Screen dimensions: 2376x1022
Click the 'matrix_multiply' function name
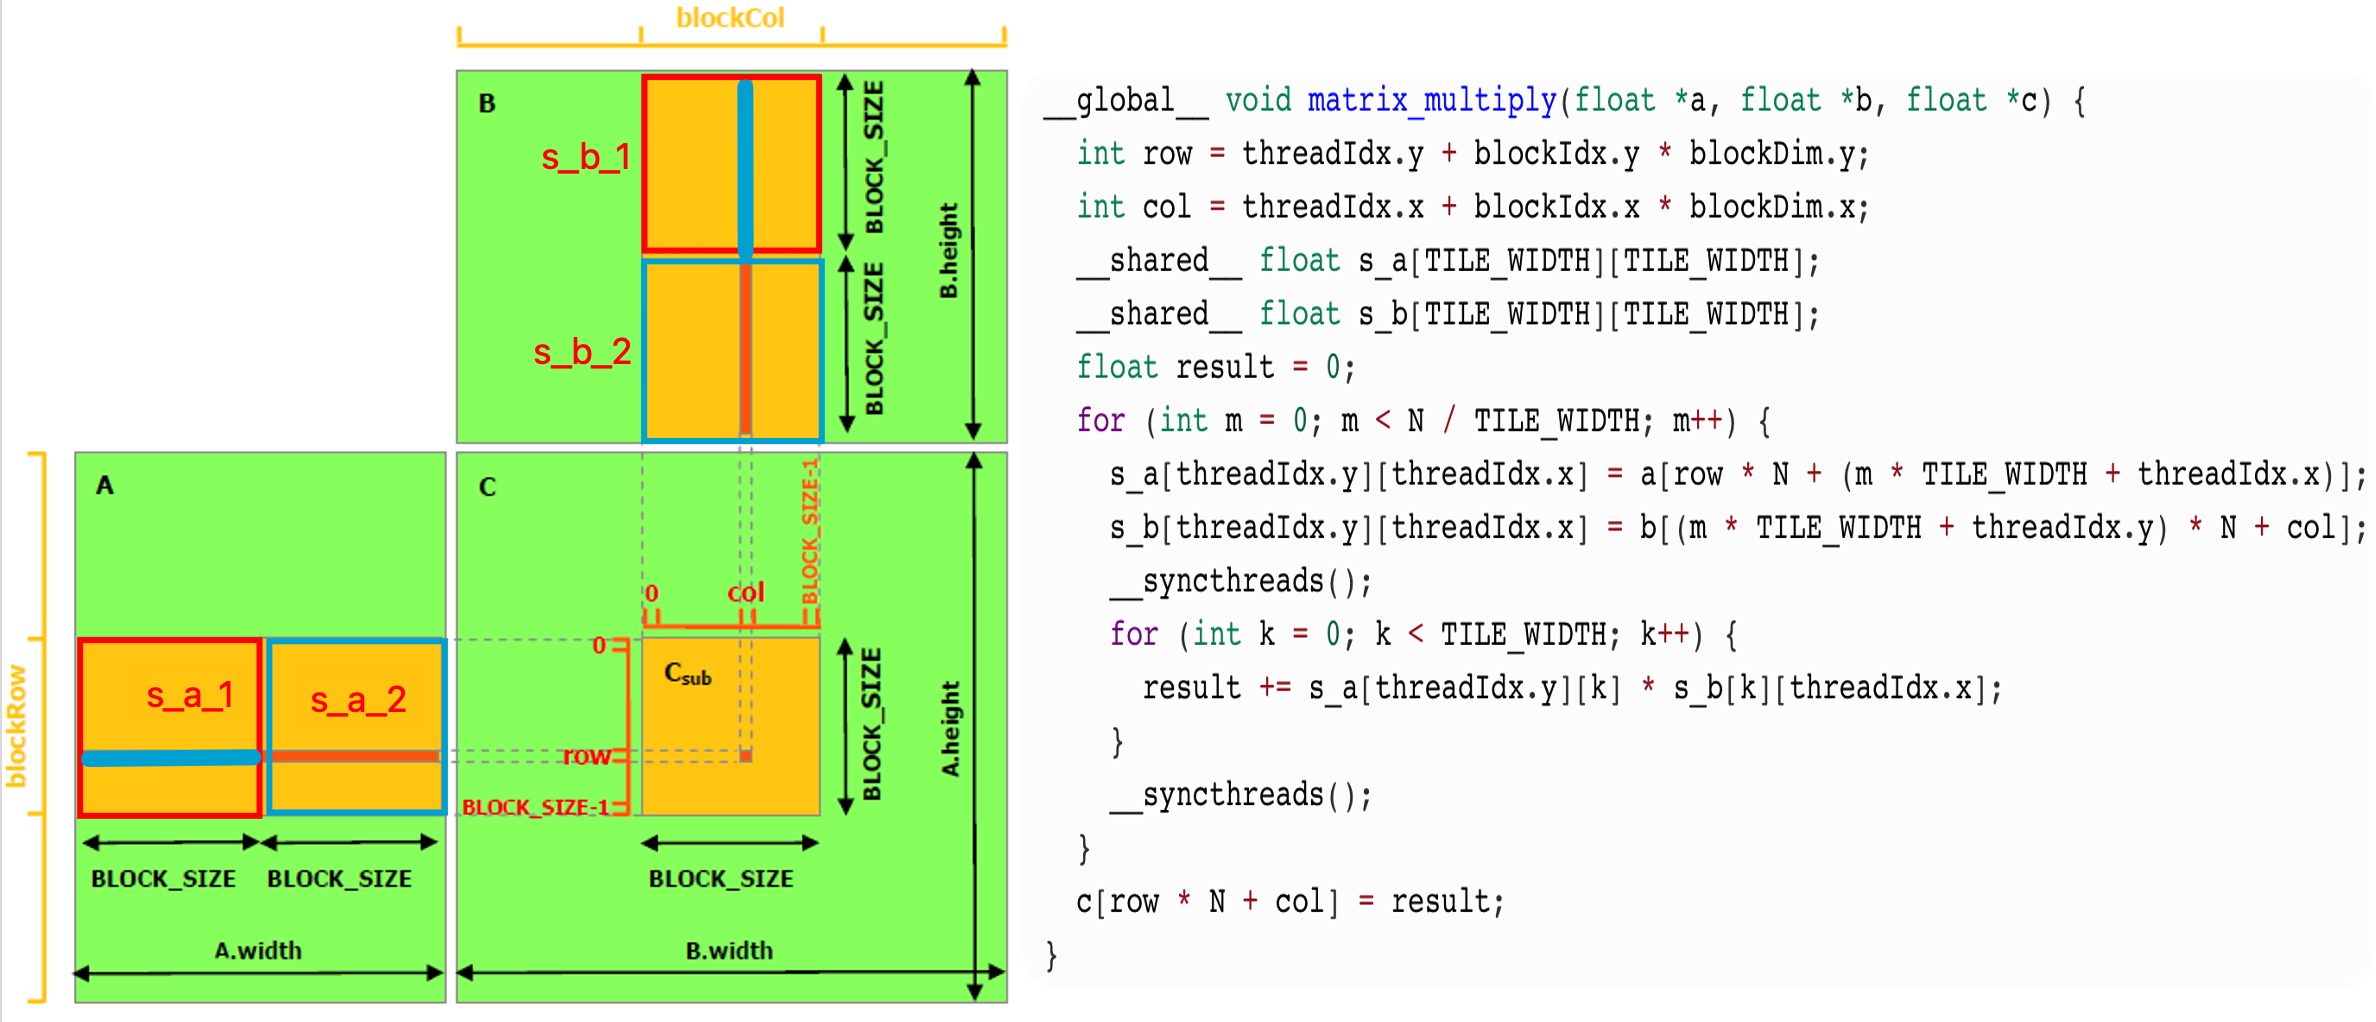[1432, 100]
